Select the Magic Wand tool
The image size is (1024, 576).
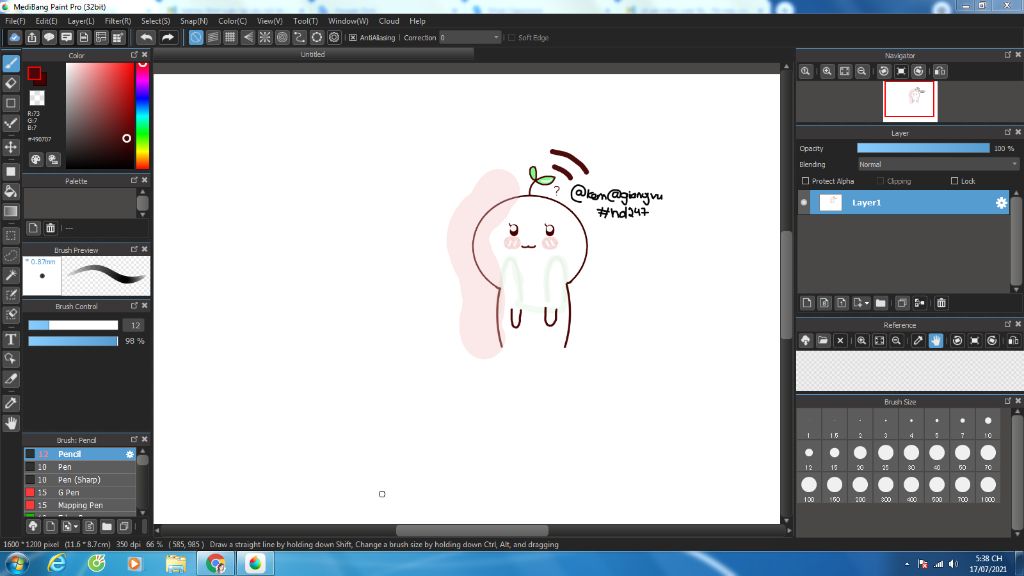point(11,275)
